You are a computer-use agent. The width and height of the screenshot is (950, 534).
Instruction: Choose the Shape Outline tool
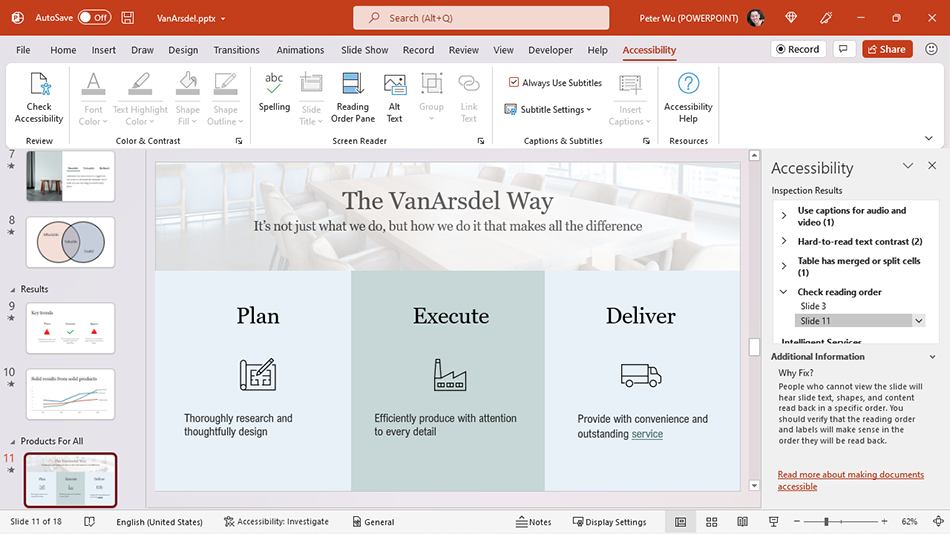click(x=225, y=98)
